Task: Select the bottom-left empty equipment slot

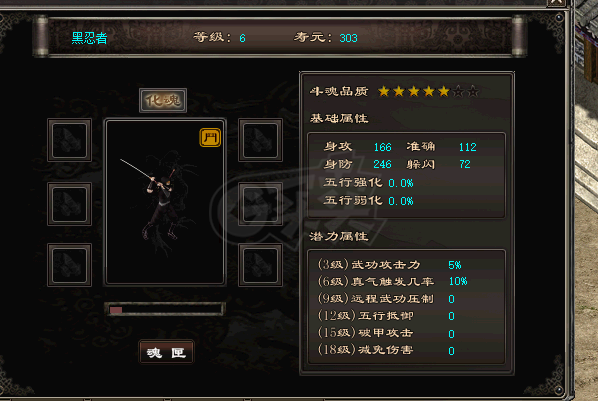Action: pos(69,265)
